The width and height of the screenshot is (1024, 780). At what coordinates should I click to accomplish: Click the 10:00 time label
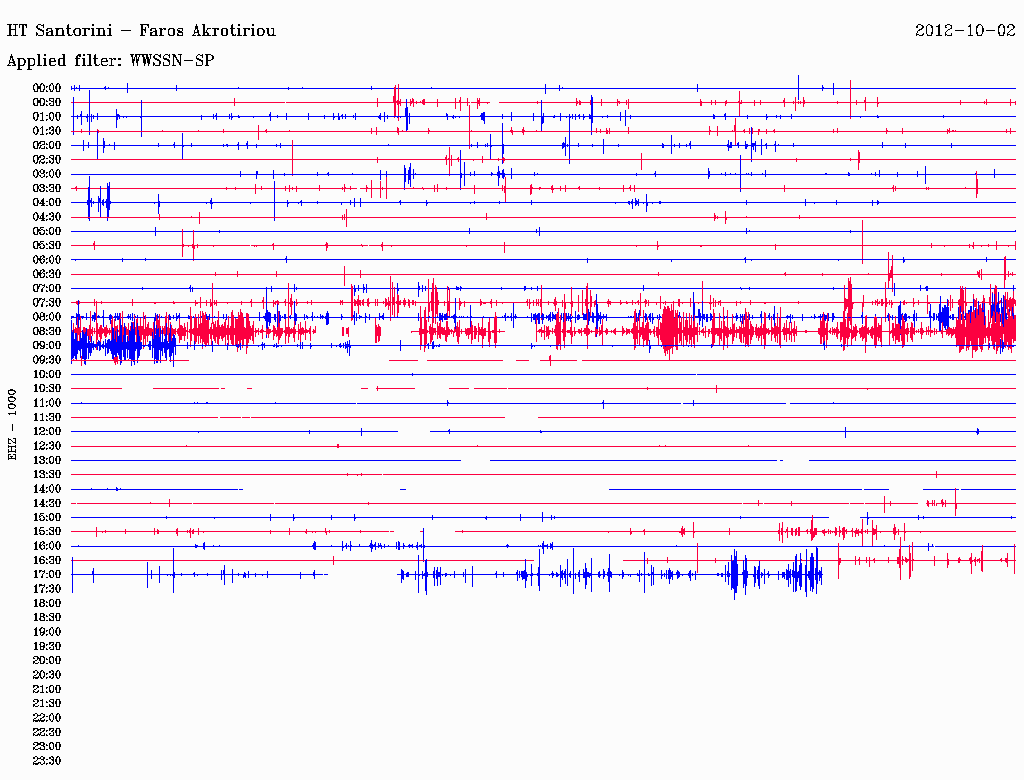[x=47, y=375]
